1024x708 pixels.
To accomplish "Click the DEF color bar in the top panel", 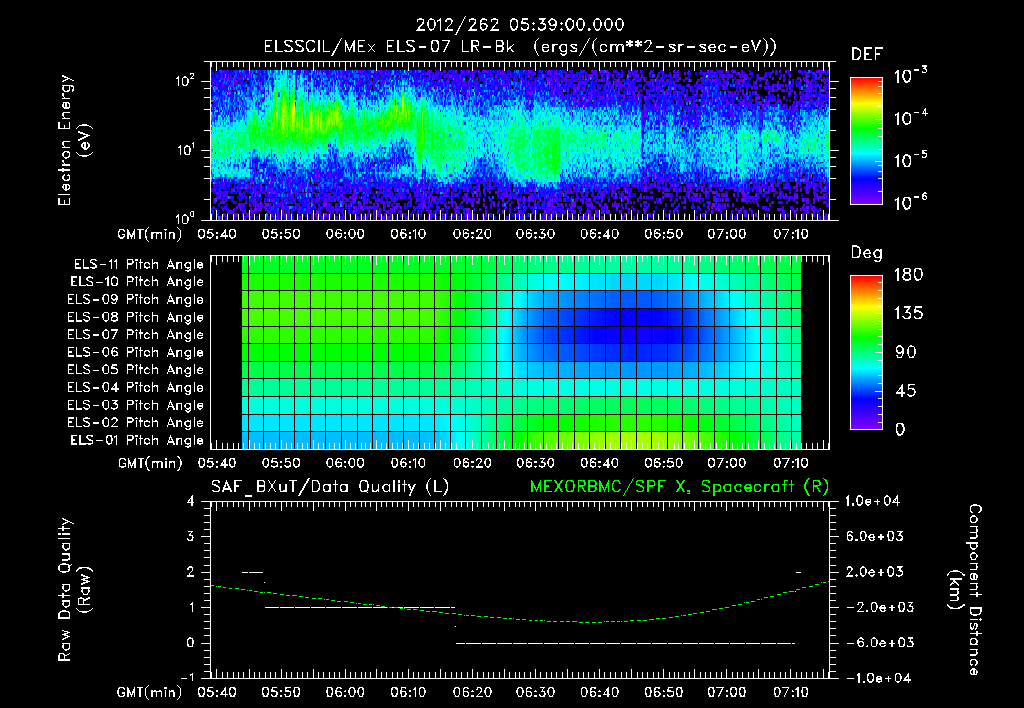I will [x=866, y=140].
